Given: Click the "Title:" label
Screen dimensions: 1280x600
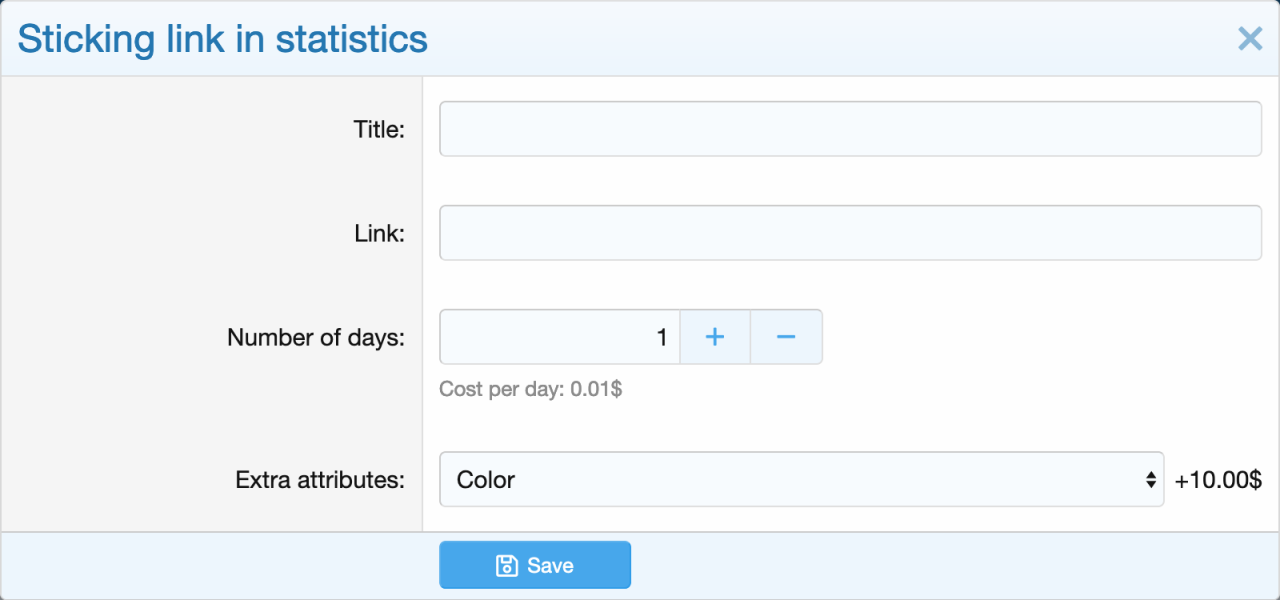Looking at the screenshot, I should click(379, 129).
